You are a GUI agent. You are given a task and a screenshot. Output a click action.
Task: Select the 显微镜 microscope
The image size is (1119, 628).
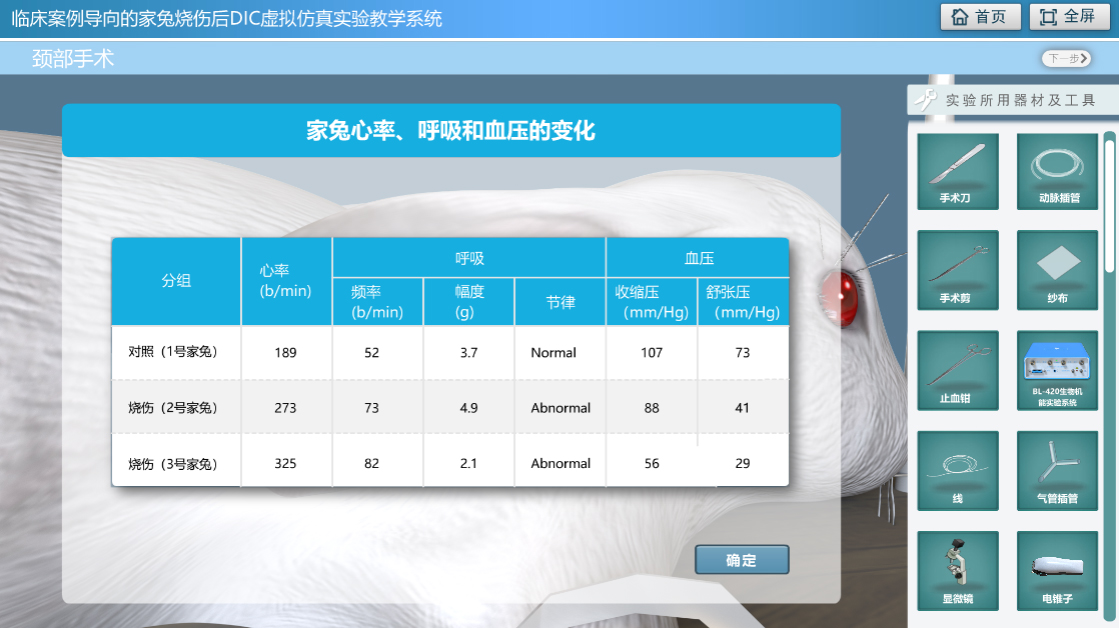point(957,570)
